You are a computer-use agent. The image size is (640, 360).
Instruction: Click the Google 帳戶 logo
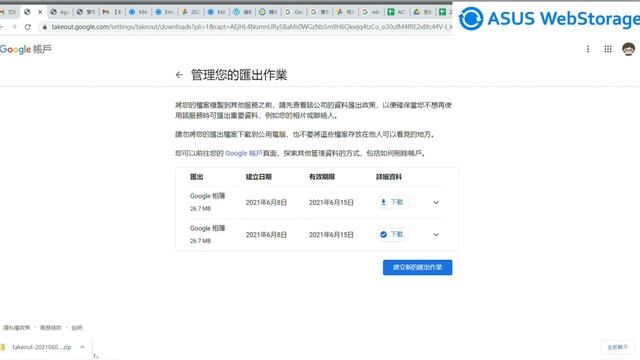point(25,49)
